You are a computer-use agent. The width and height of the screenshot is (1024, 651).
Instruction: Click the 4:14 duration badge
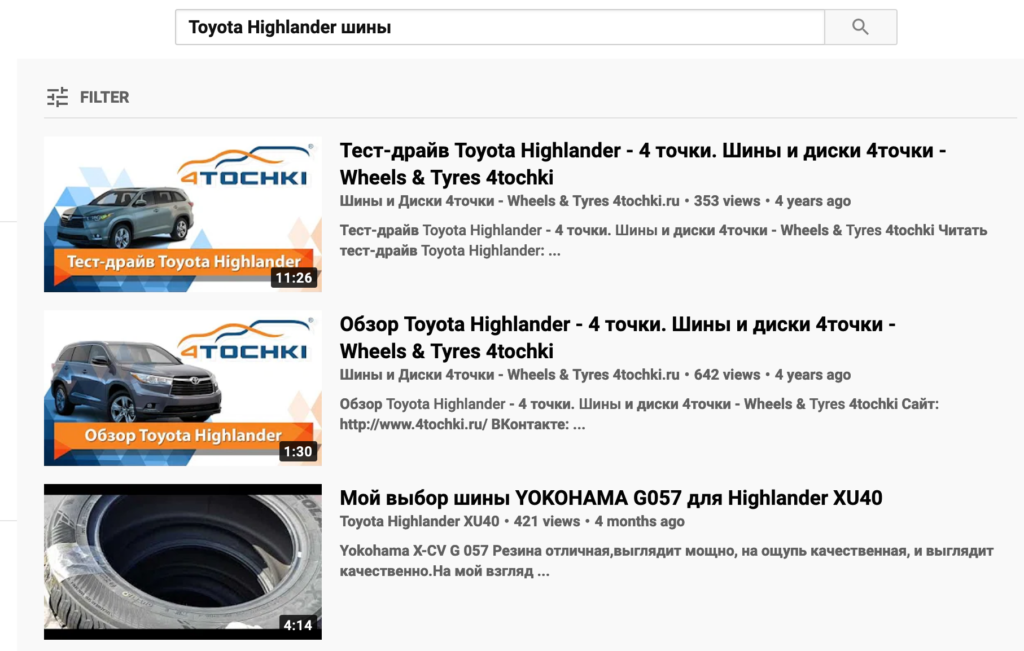point(298,626)
